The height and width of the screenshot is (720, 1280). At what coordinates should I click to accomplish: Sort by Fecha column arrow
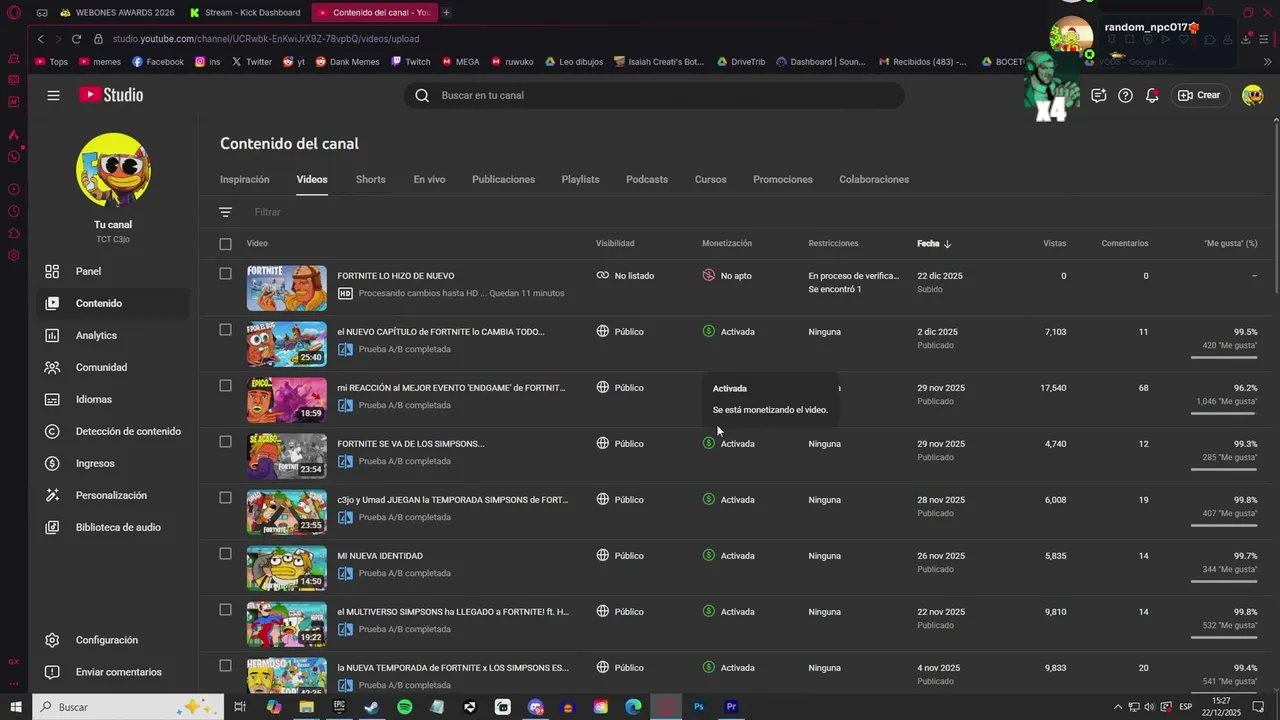[x=947, y=243]
